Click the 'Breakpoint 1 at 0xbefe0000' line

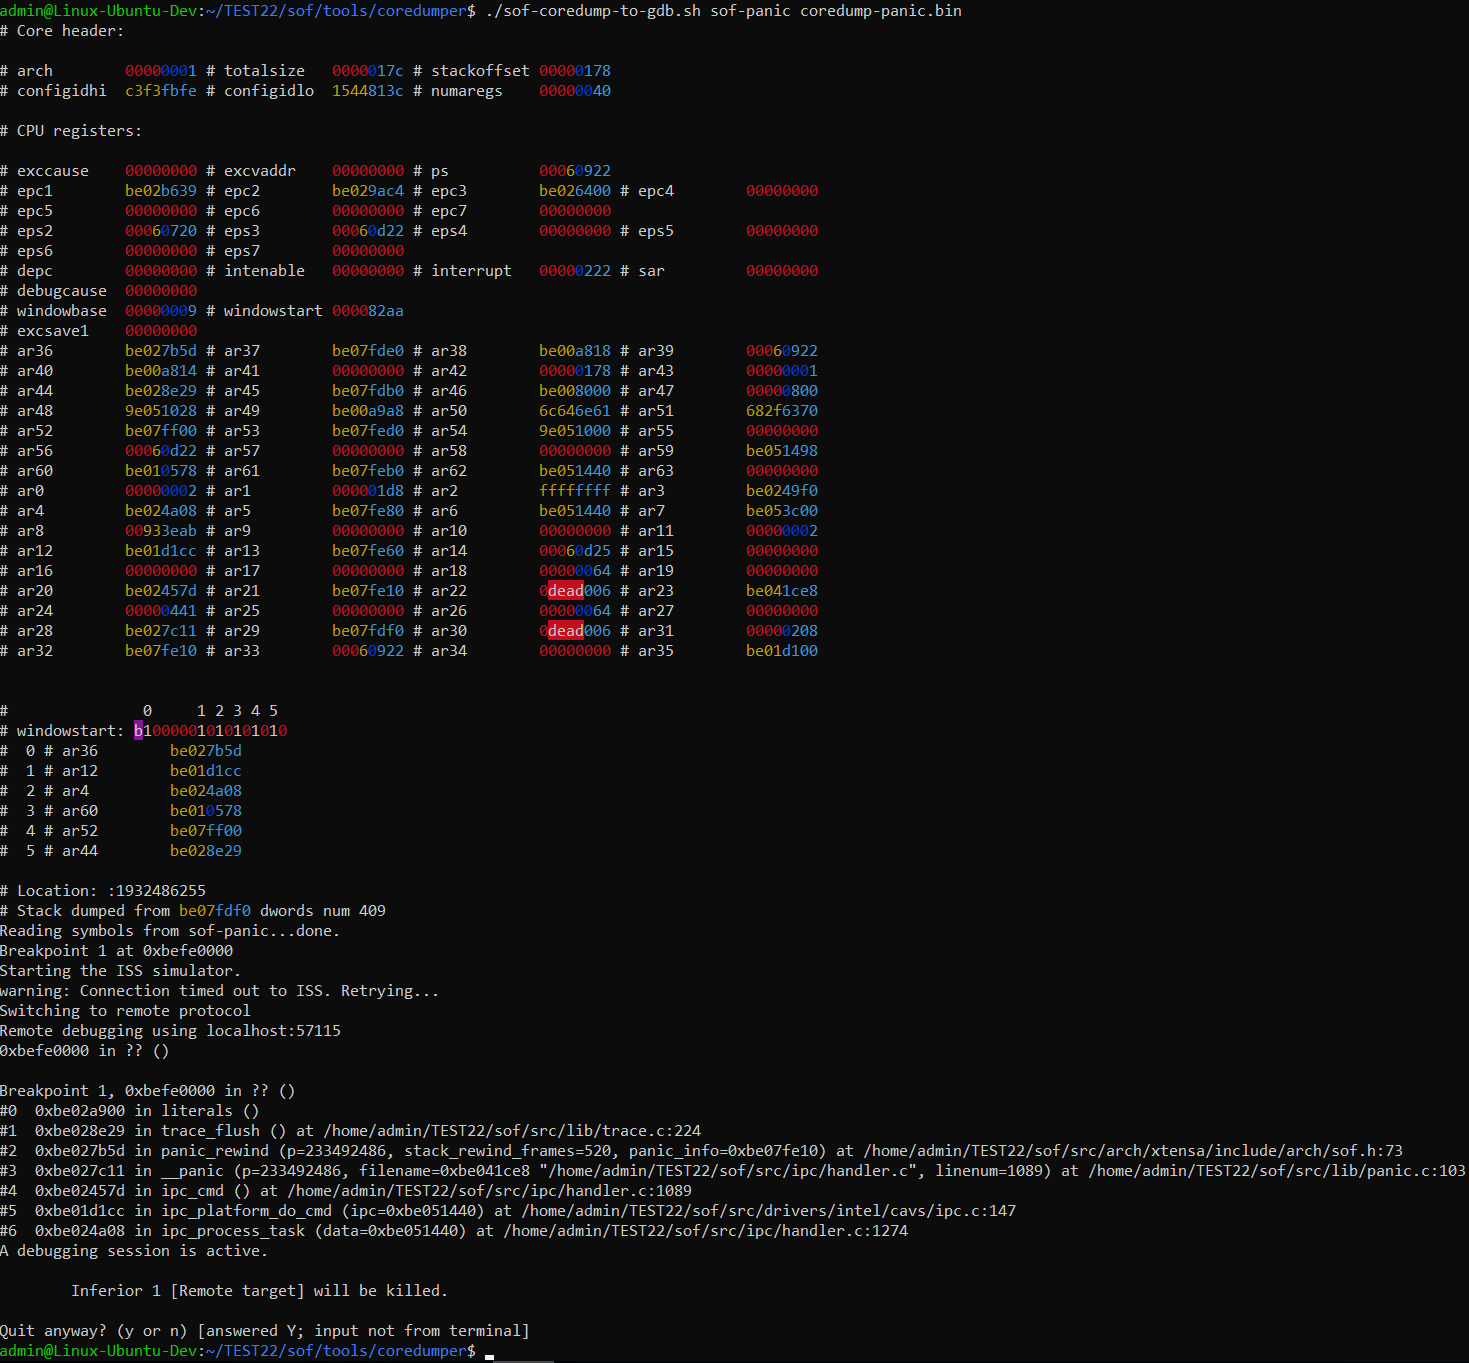pyautogui.click(x=116, y=951)
